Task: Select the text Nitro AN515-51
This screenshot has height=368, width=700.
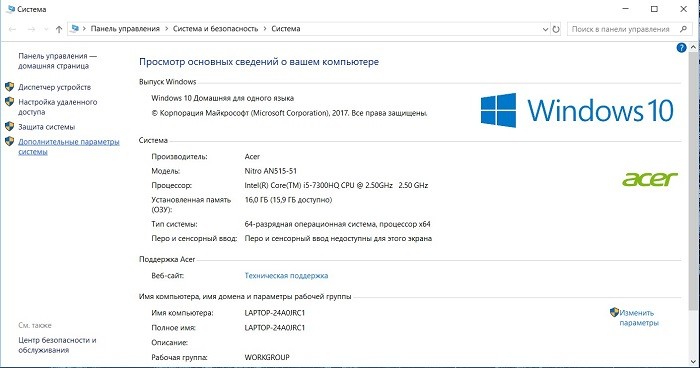Action: 271,171
